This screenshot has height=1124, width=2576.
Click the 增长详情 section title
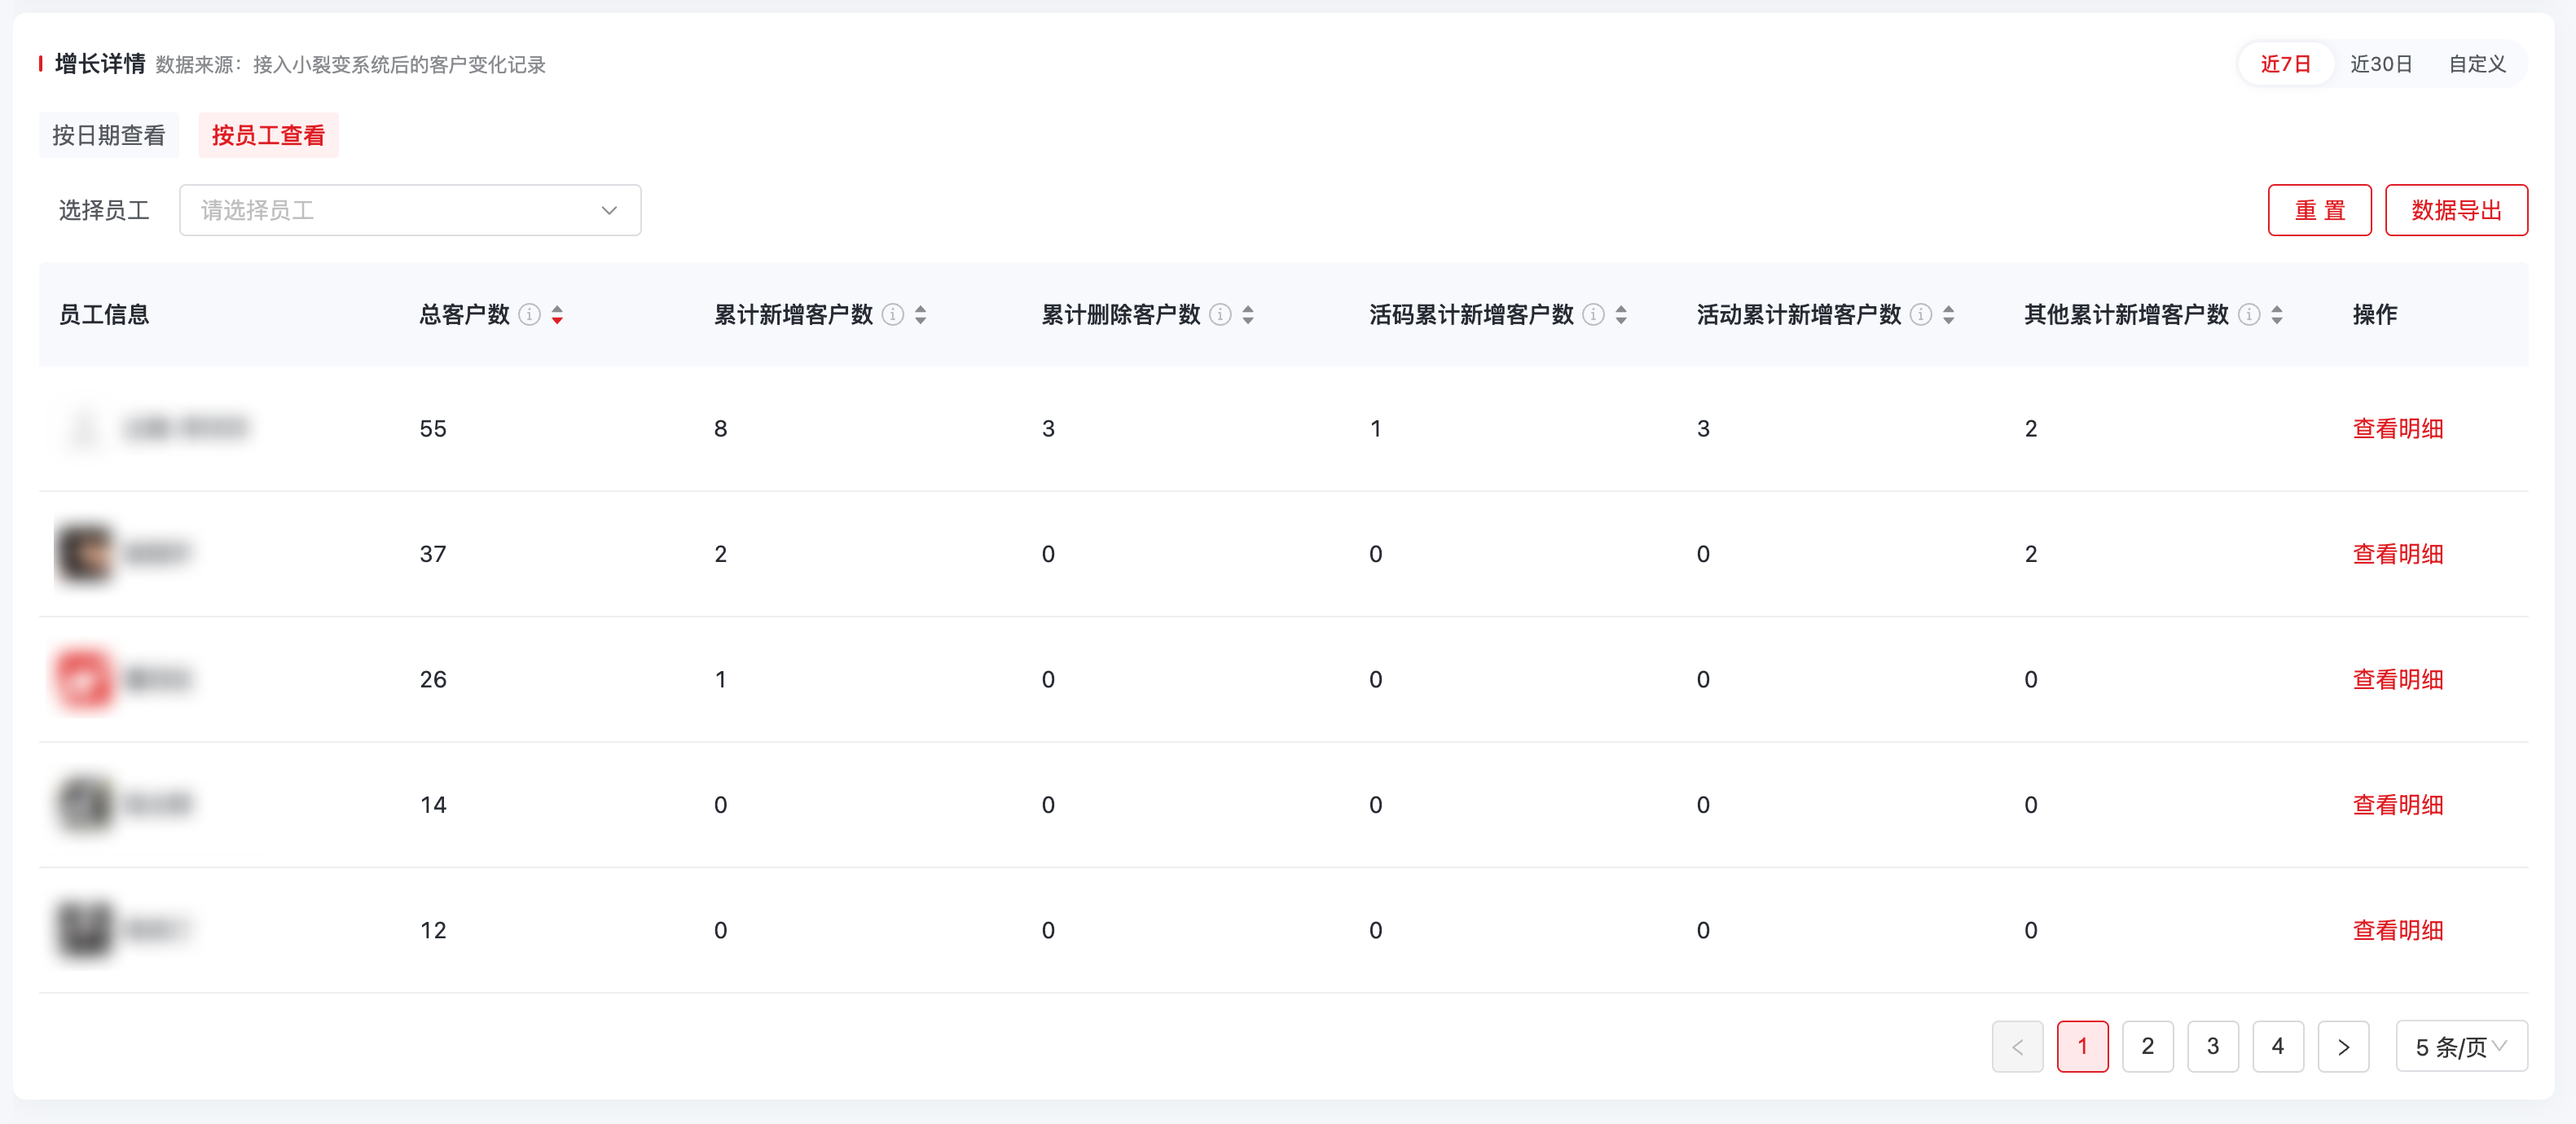click(x=100, y=64)
